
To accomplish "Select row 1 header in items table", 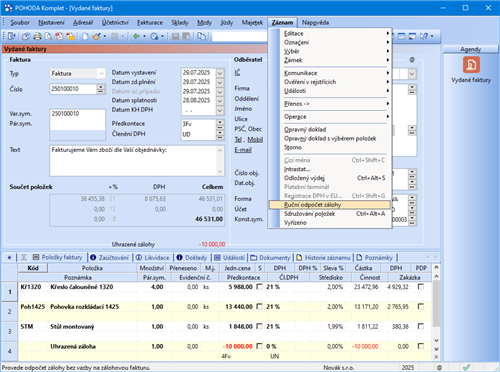I will click(9, 292).
